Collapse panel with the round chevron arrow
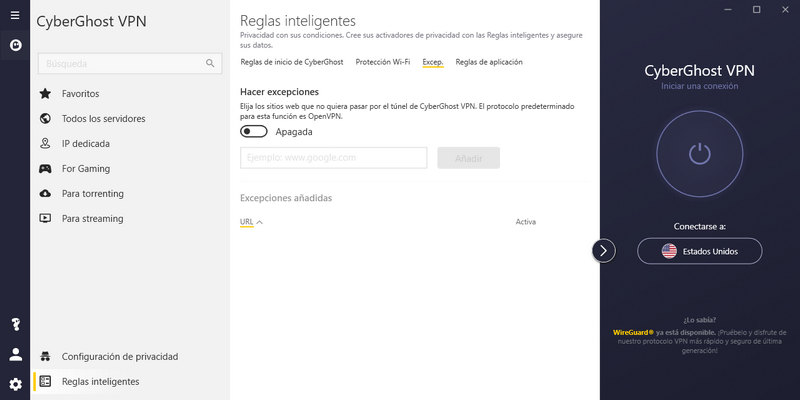 point(604,251)
